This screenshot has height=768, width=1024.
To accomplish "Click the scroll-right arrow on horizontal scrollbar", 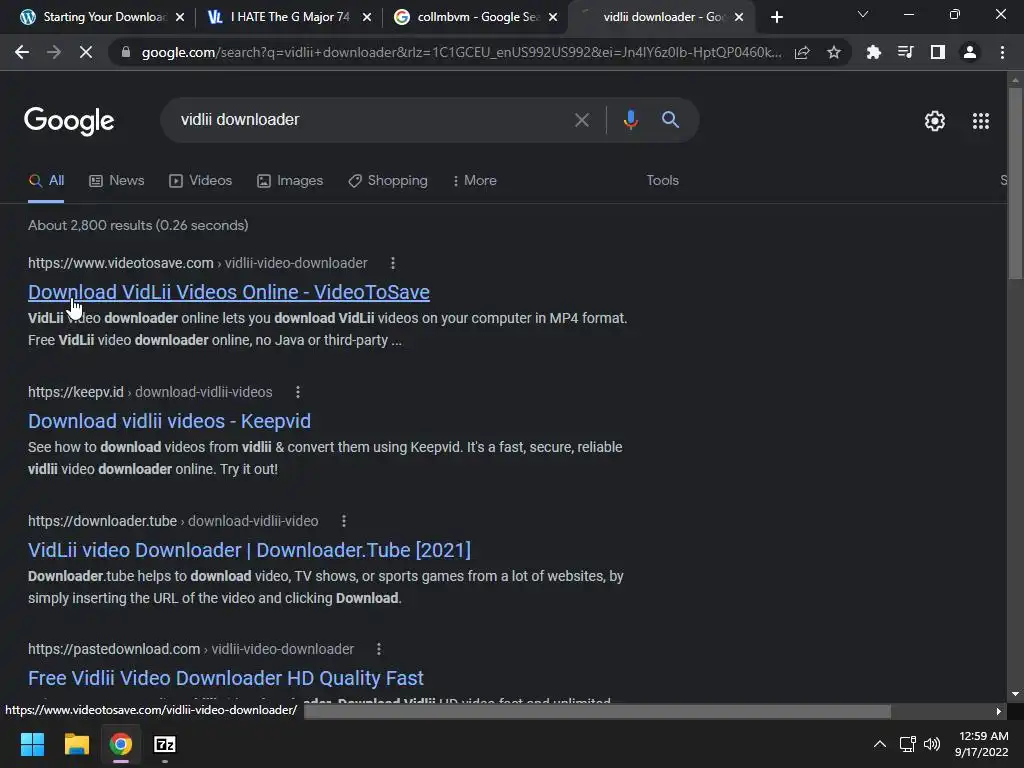I will click(x=999, y=711).
